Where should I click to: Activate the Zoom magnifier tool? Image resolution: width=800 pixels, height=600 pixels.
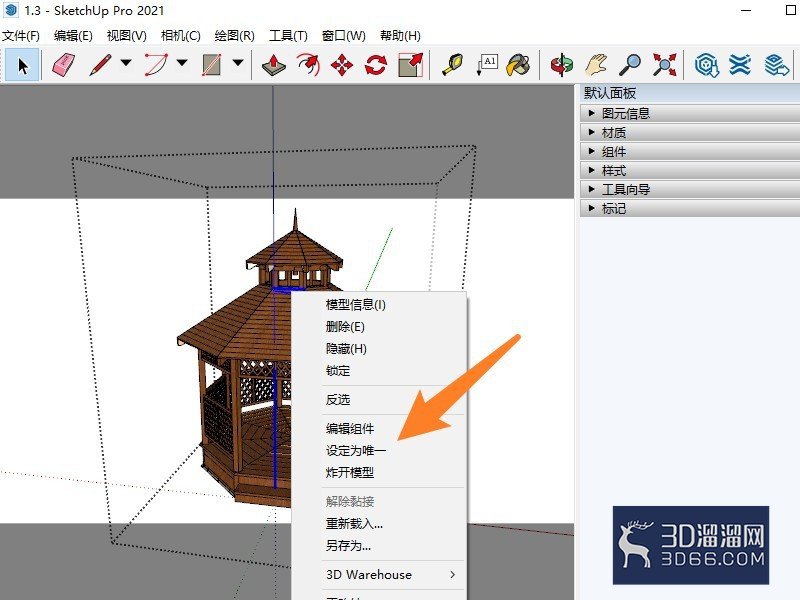(x=630, y=65)
